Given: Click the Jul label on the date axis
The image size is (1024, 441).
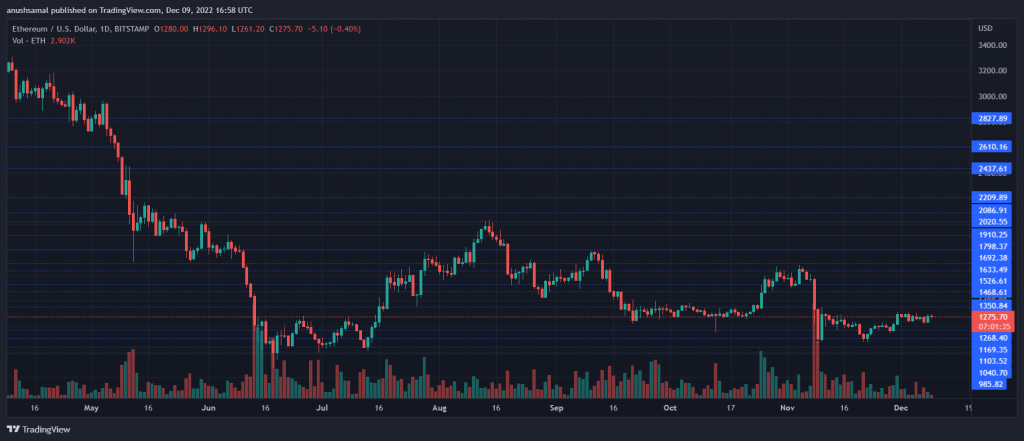Looking at the screenshot, I should click(x=324, y=408).
